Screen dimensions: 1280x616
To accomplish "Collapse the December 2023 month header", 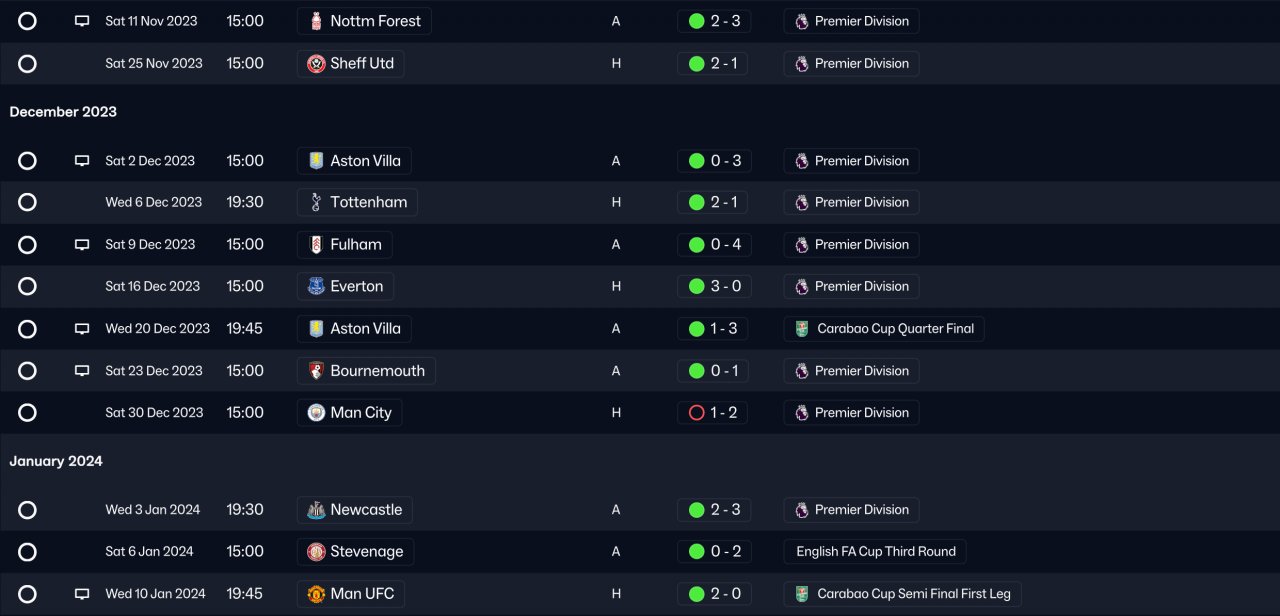I will [x=63, y=112].
